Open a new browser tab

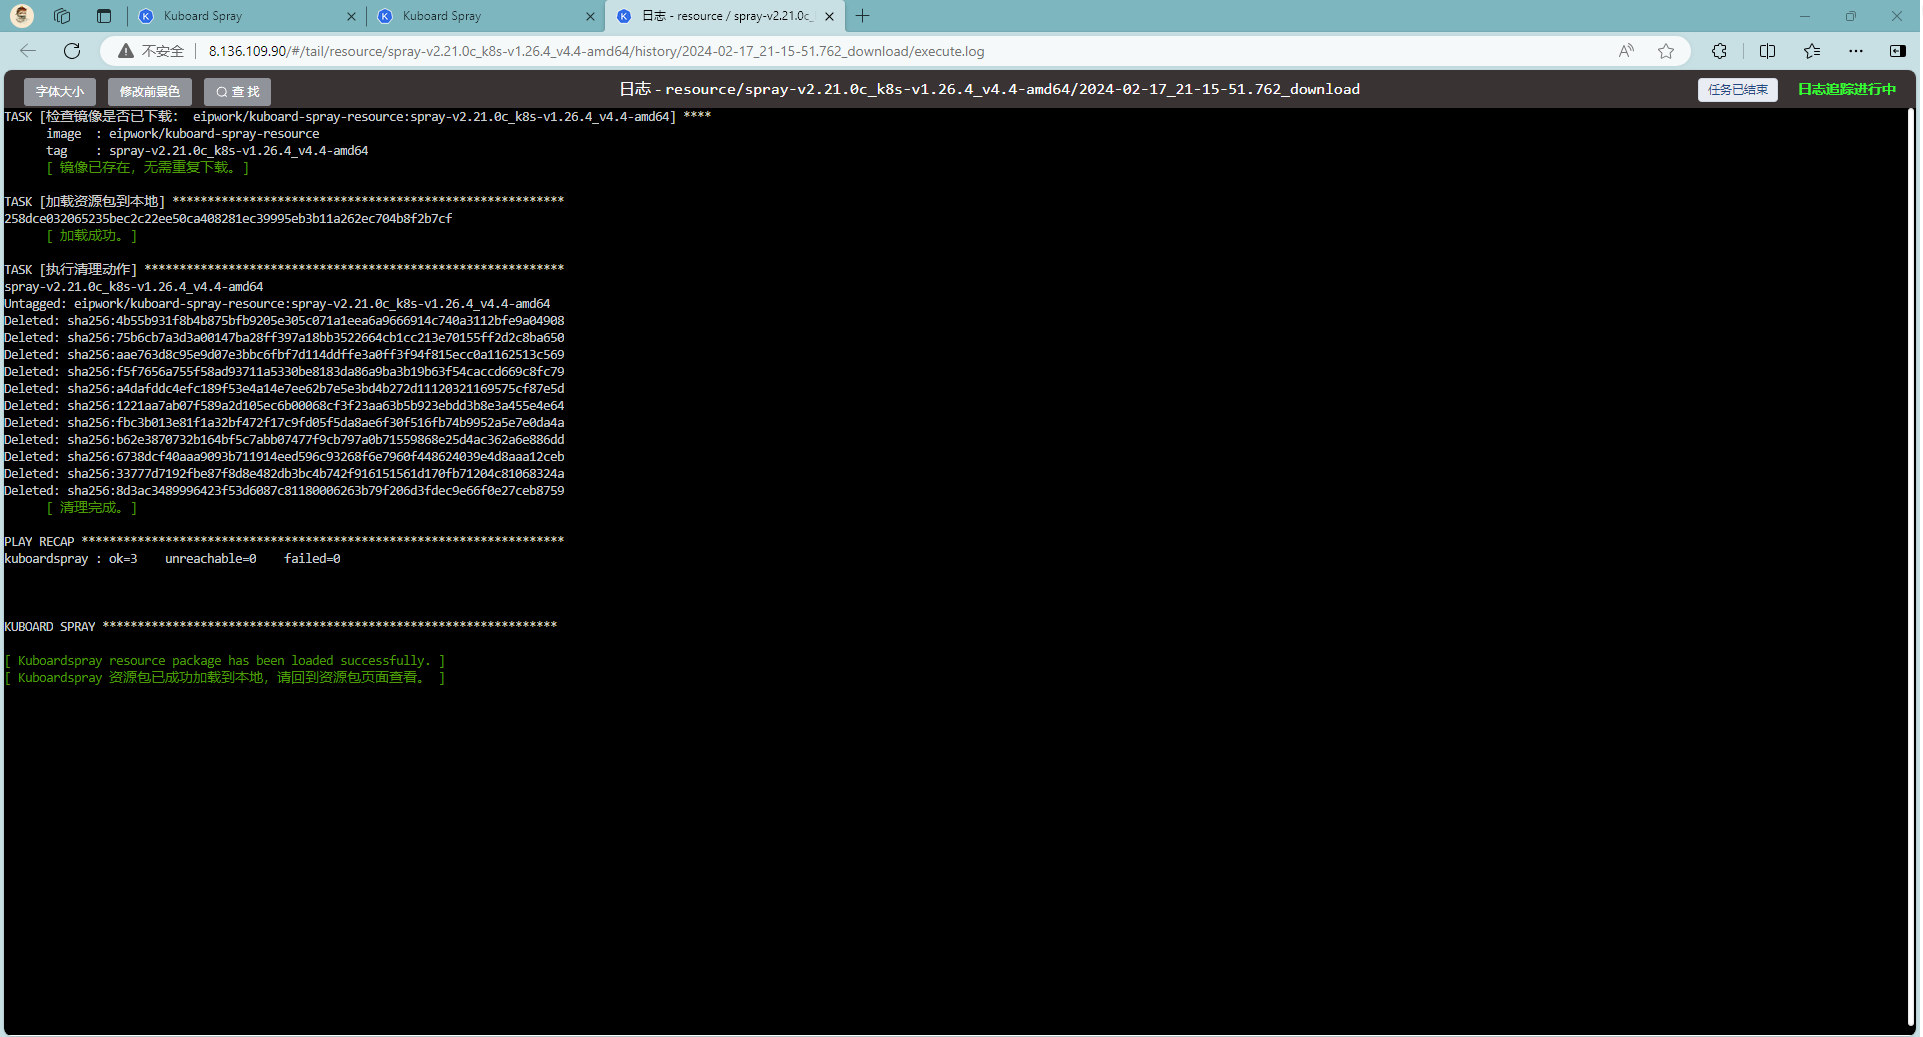point(863,16)
